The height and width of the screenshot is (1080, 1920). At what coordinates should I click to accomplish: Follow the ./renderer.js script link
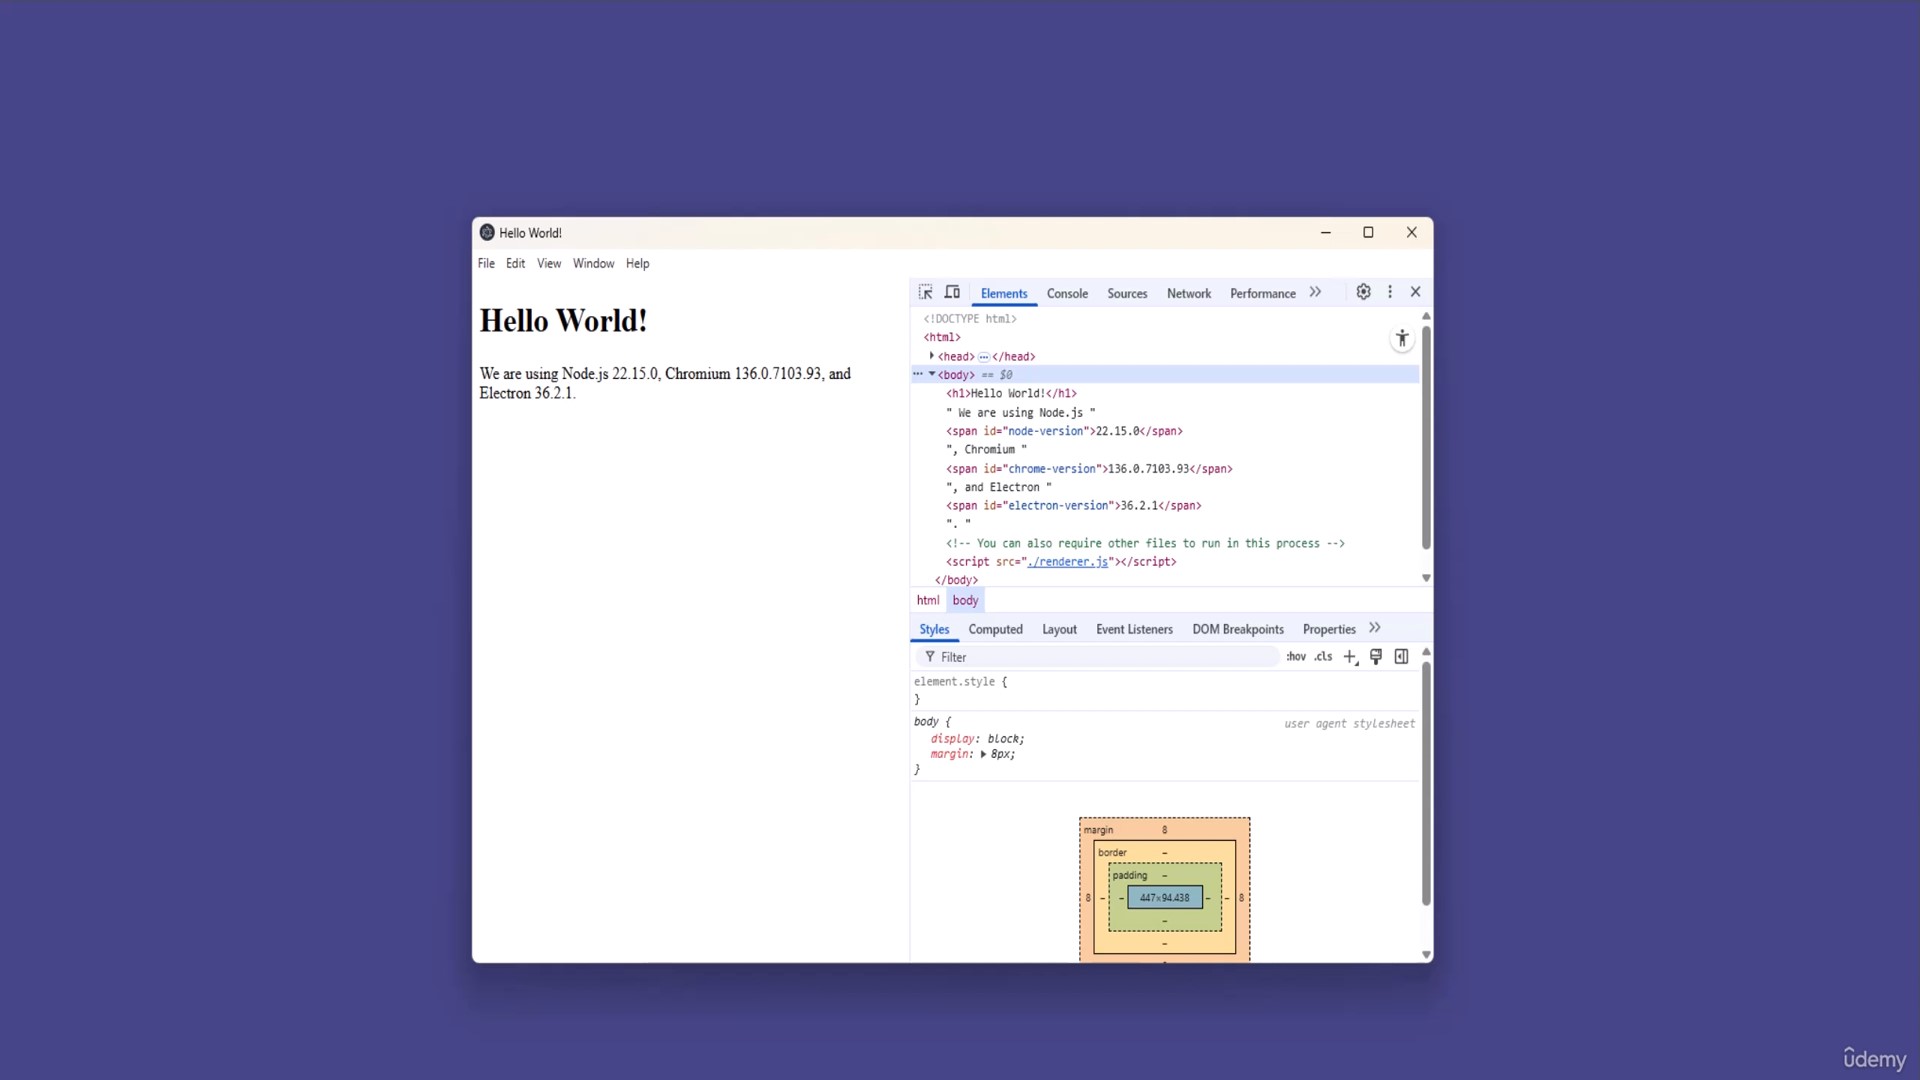tap(1068, 562)
